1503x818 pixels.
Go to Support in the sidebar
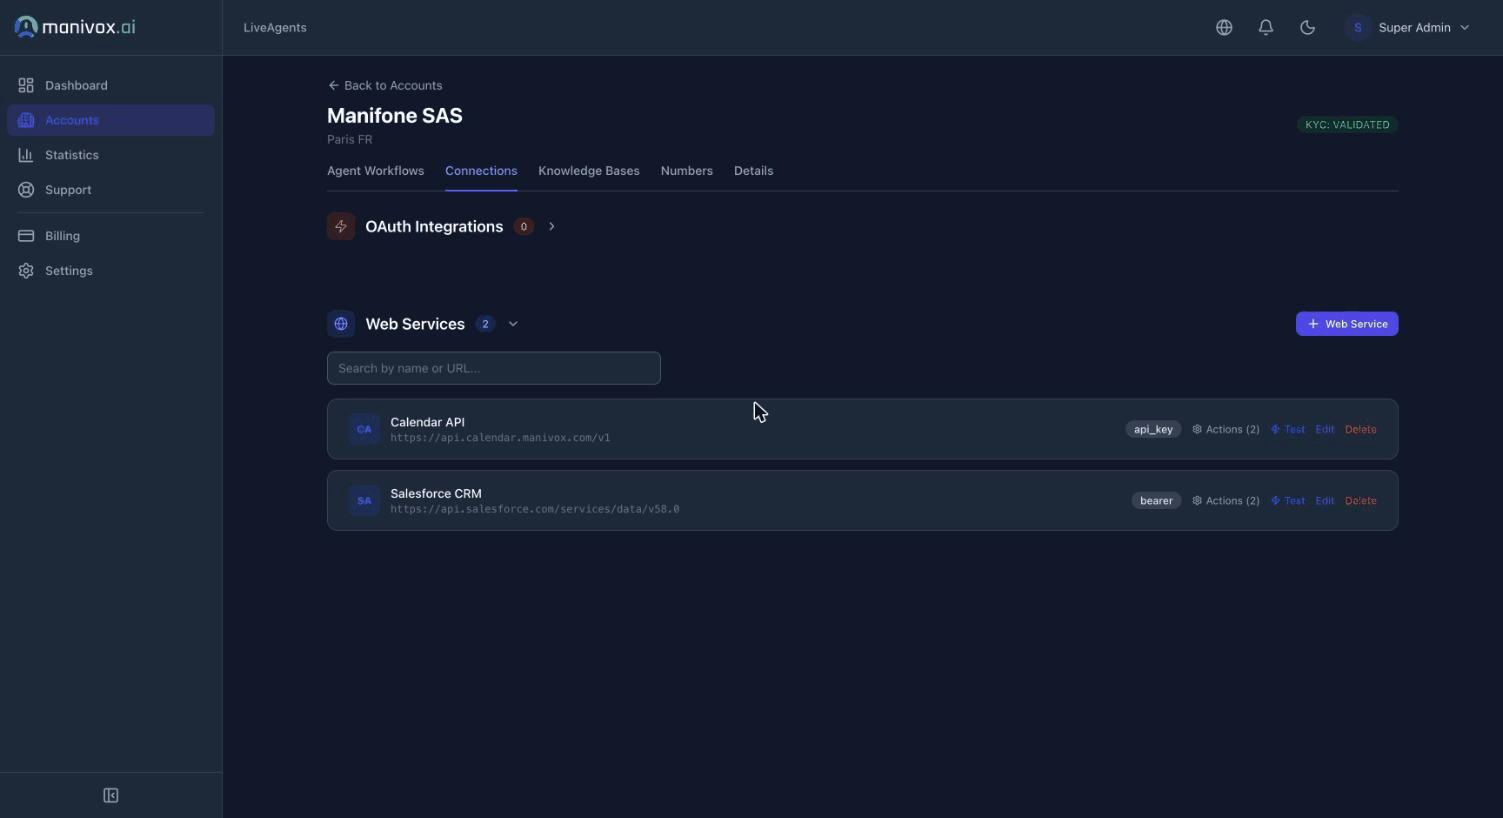point(110,190)
